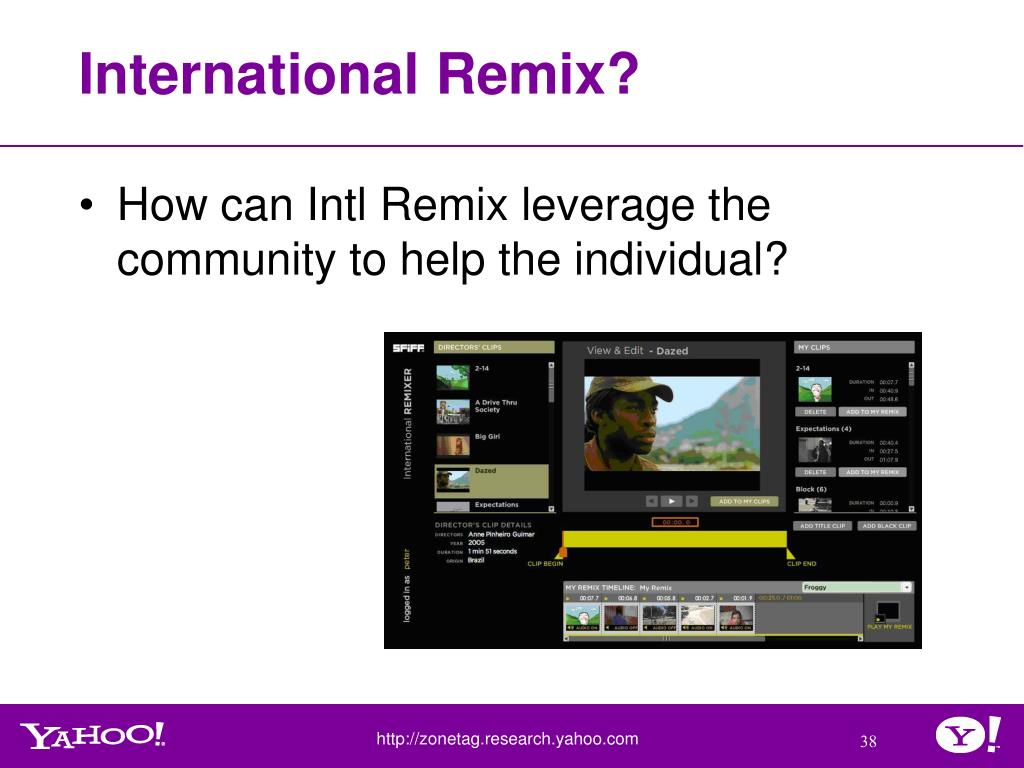Click the slide number 38

click(868, 741)
